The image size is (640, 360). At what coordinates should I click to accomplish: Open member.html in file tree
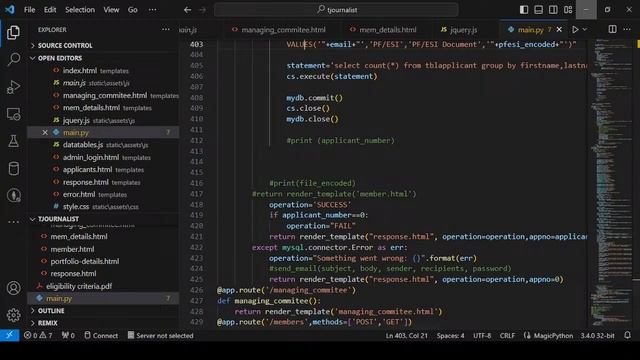tap(103, 249)
